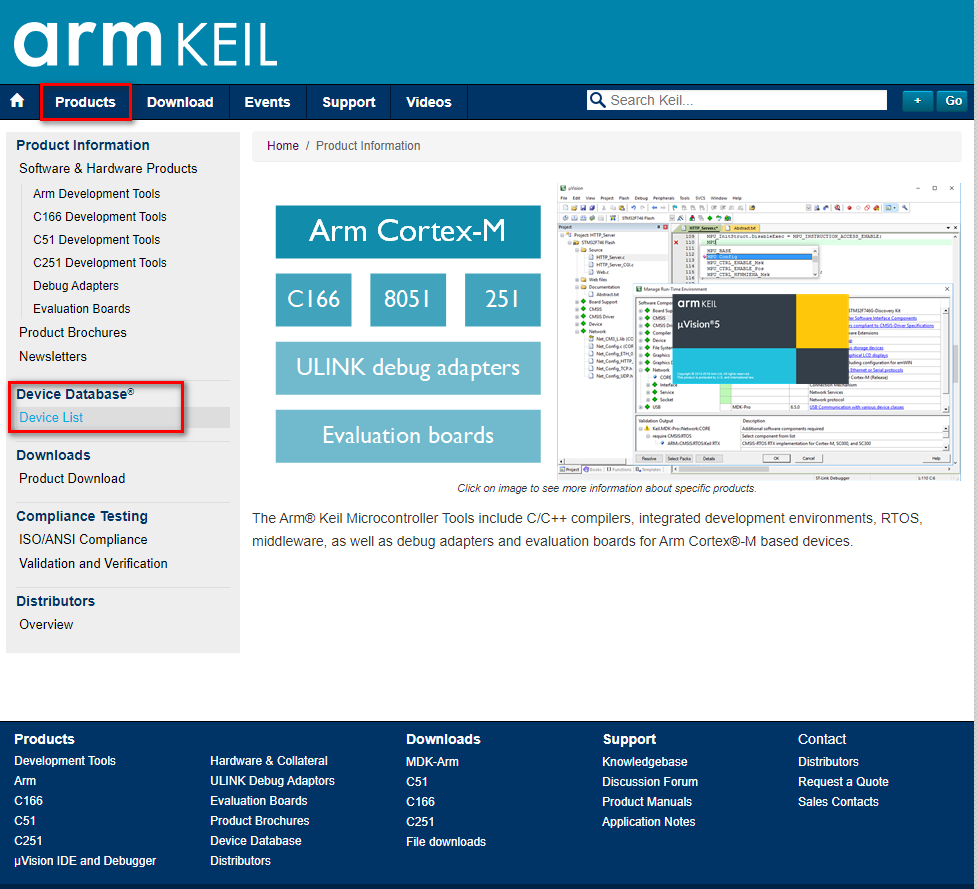Open footer C251 link under Products
977x889 pixels.
[x=28, y=841]
